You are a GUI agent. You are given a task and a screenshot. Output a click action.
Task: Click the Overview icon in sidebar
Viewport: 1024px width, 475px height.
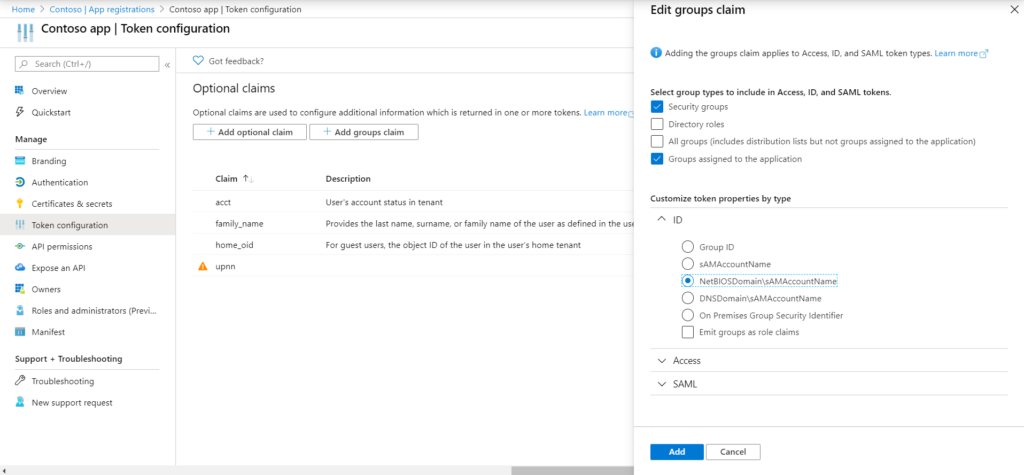[x=20, y=91]
